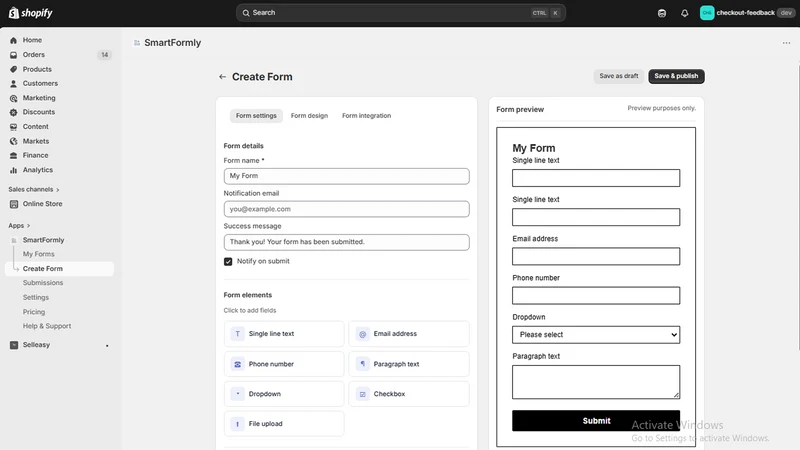Open the Please select dropdown in preview
The width and height of the screenshot is (800, 450).
[x=596, y=335]
